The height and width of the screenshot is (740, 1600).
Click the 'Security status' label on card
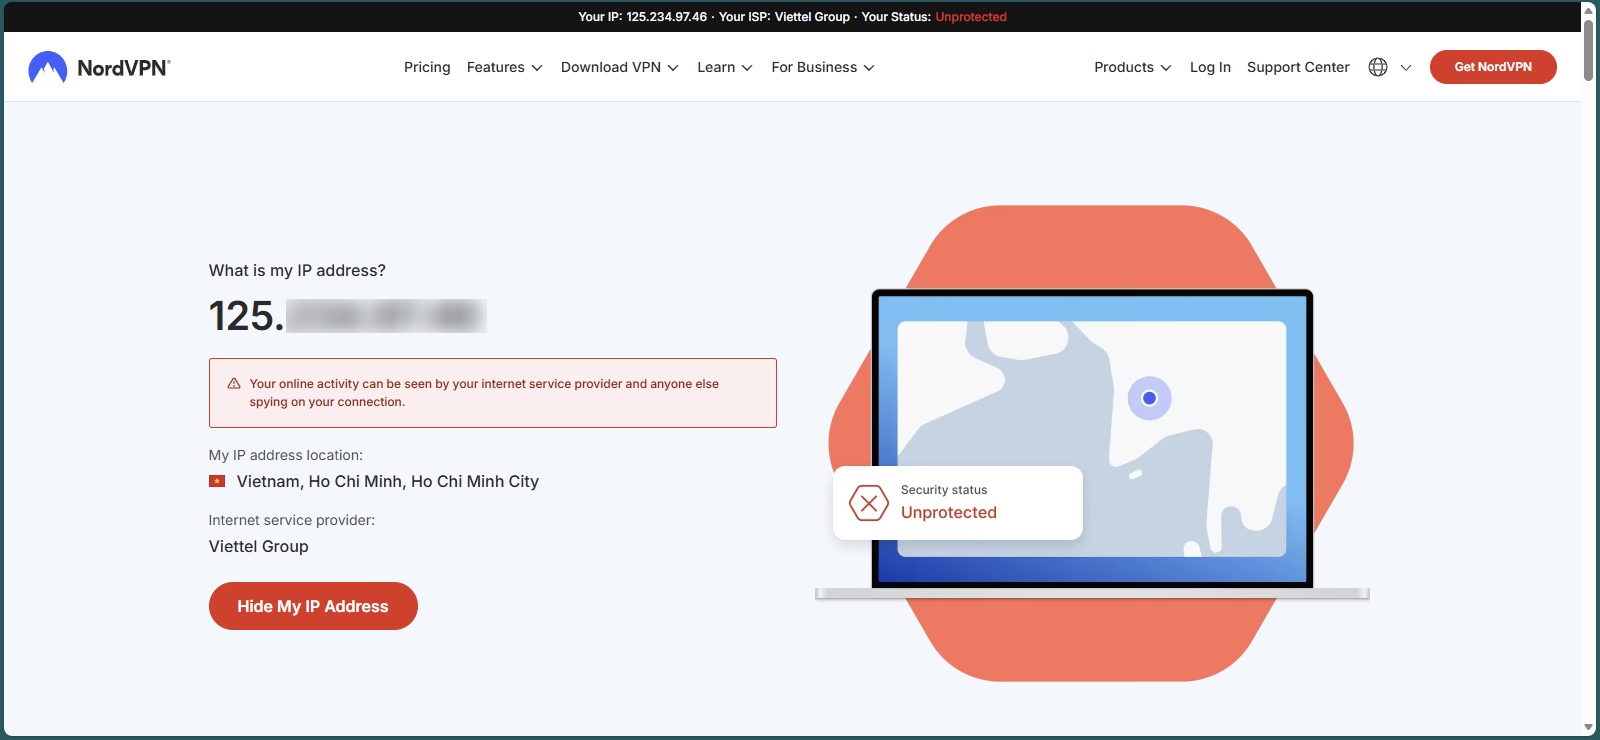(x=944, y=490)
